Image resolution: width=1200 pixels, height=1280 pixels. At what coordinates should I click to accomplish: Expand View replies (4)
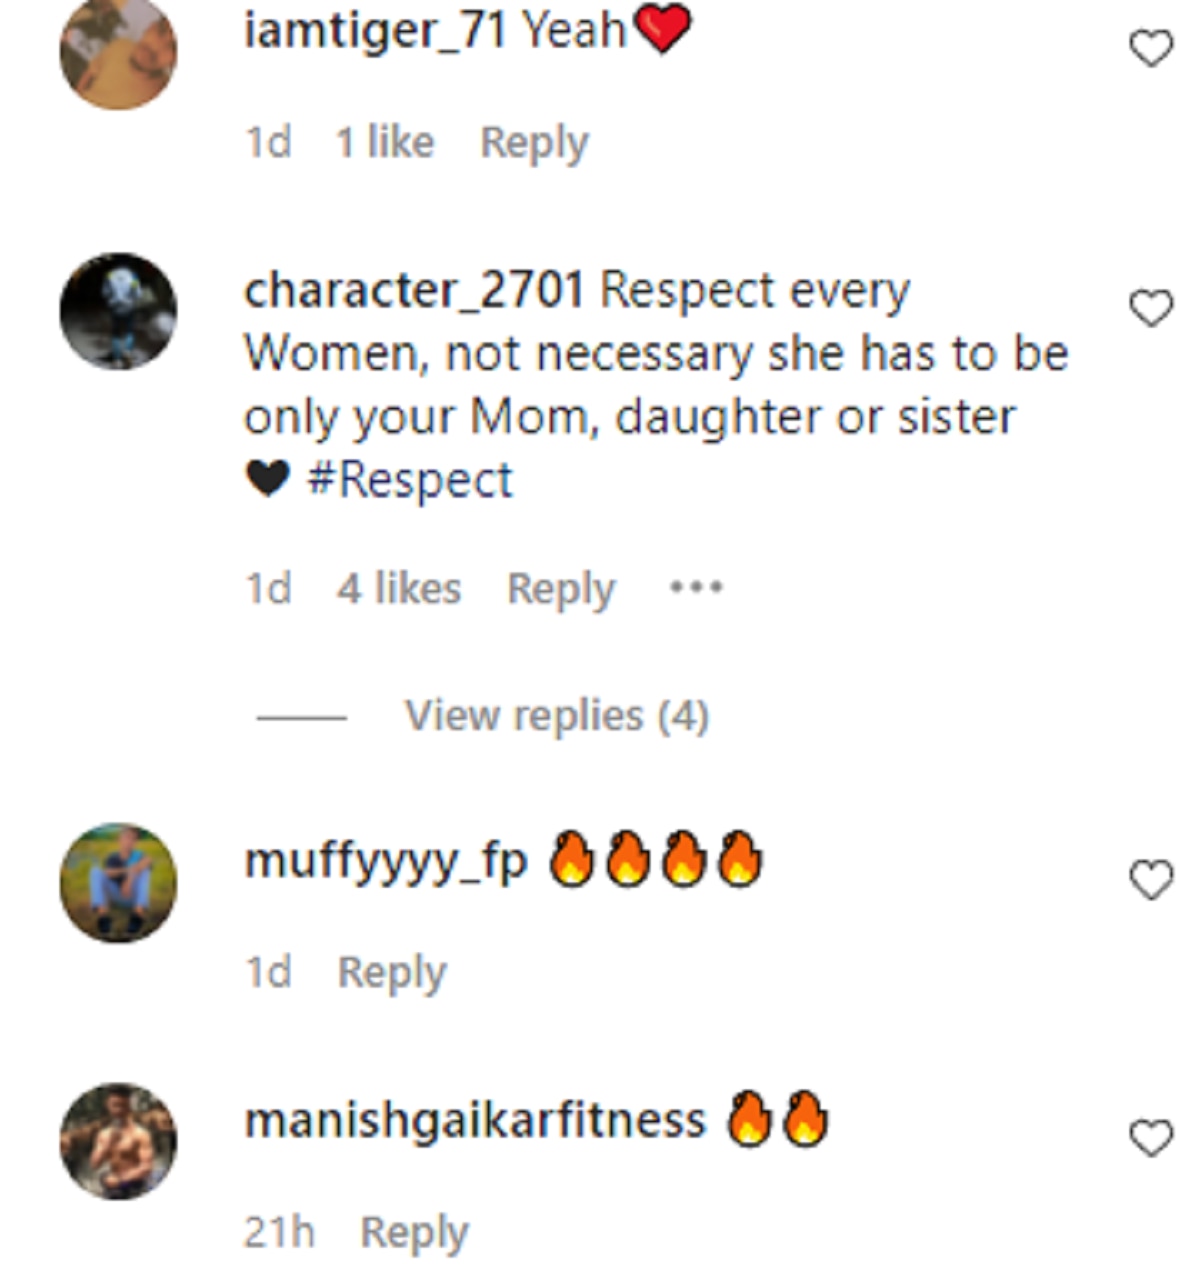556,716
